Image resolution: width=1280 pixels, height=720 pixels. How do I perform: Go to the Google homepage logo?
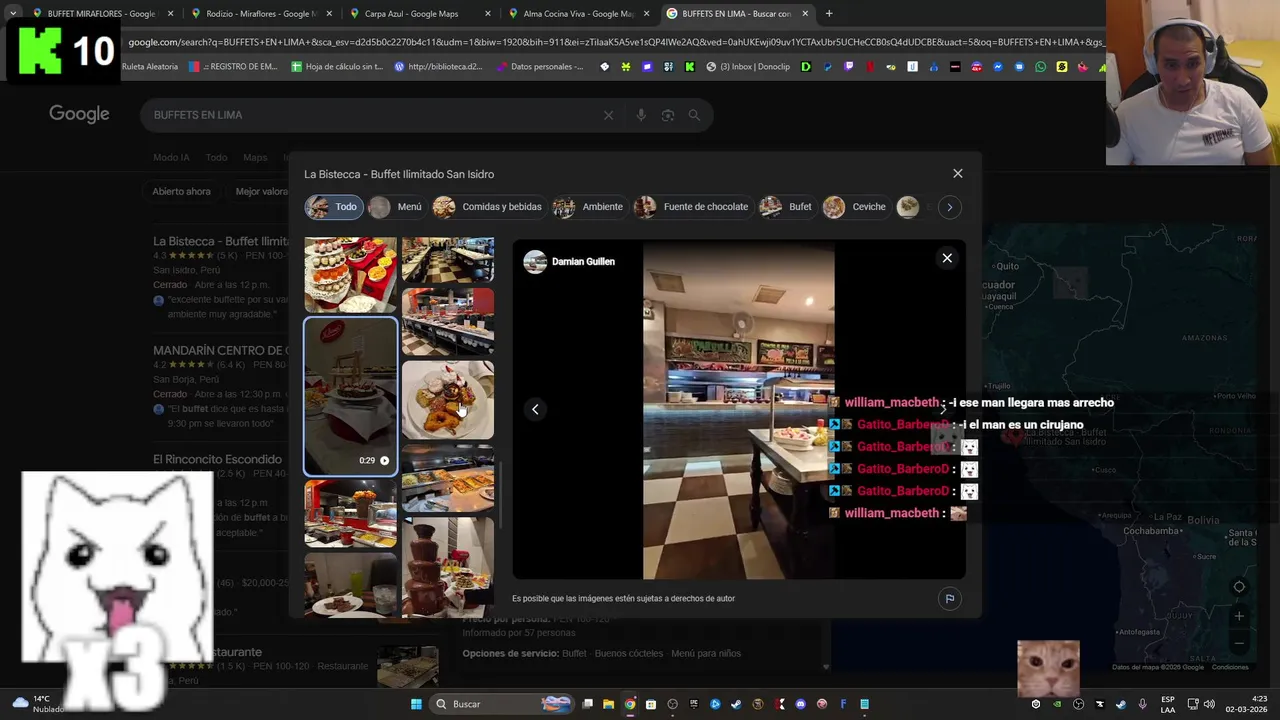coord(79,114)
